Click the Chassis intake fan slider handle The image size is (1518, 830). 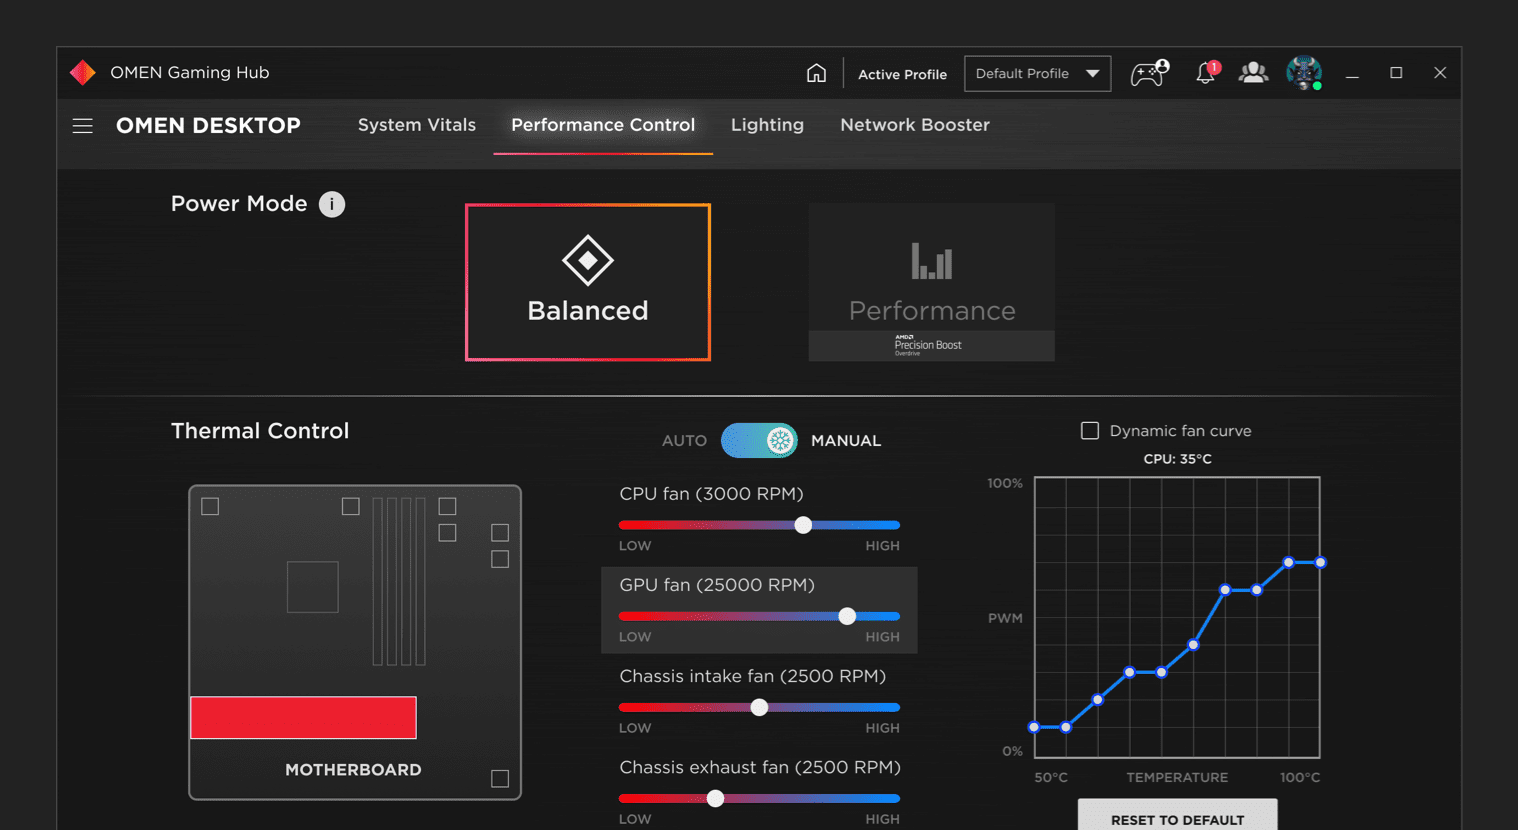pyautogui.click(x=759, y=707)
